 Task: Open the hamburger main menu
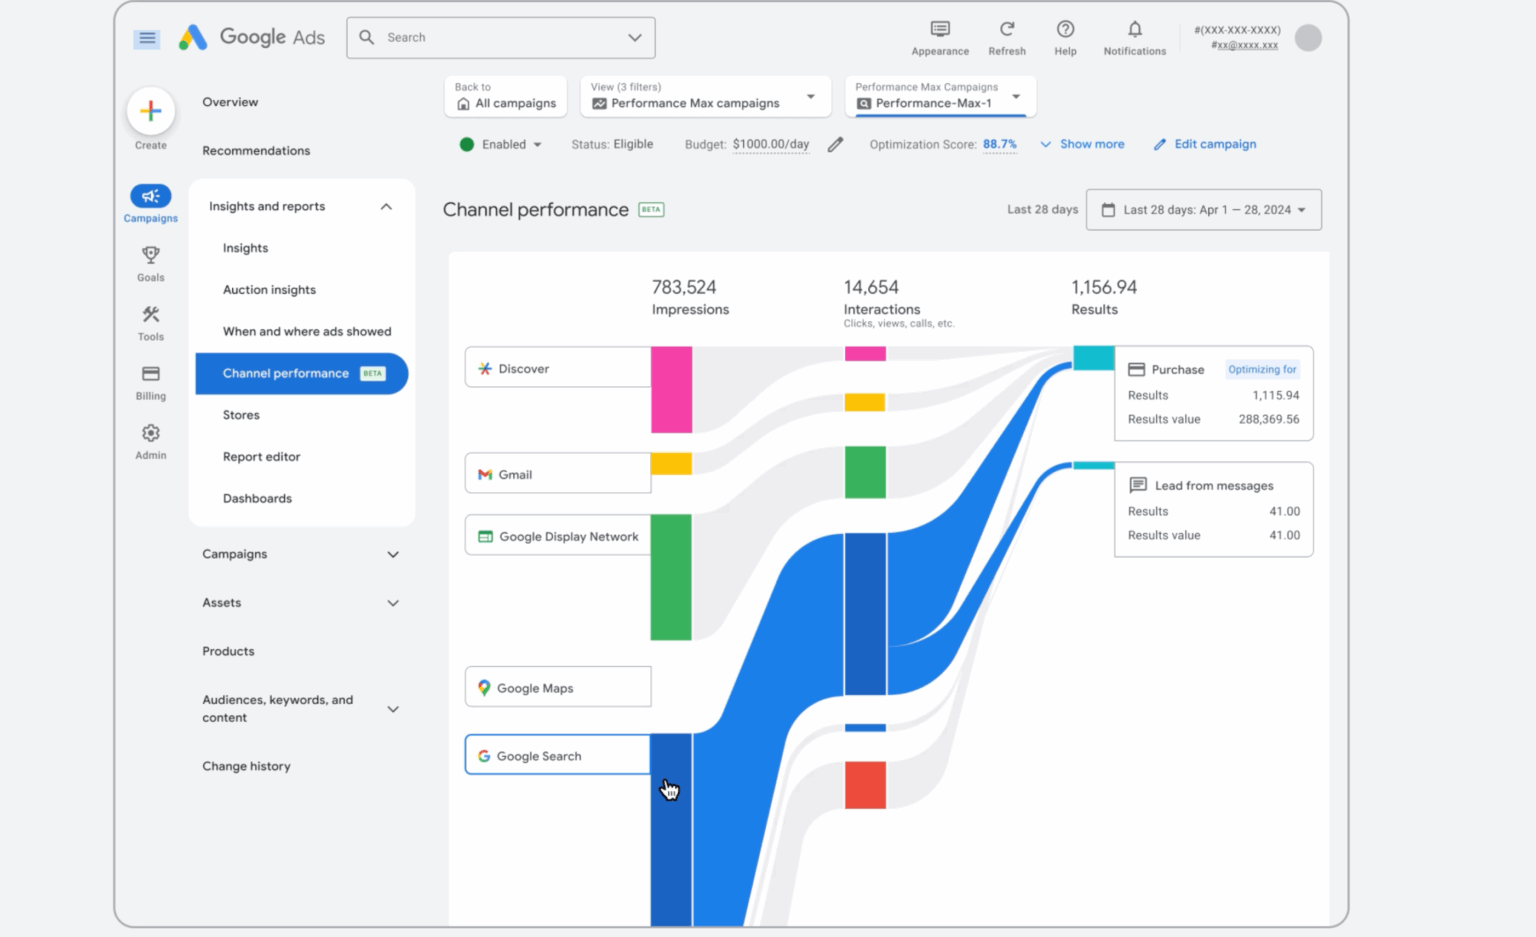(147, 38)
